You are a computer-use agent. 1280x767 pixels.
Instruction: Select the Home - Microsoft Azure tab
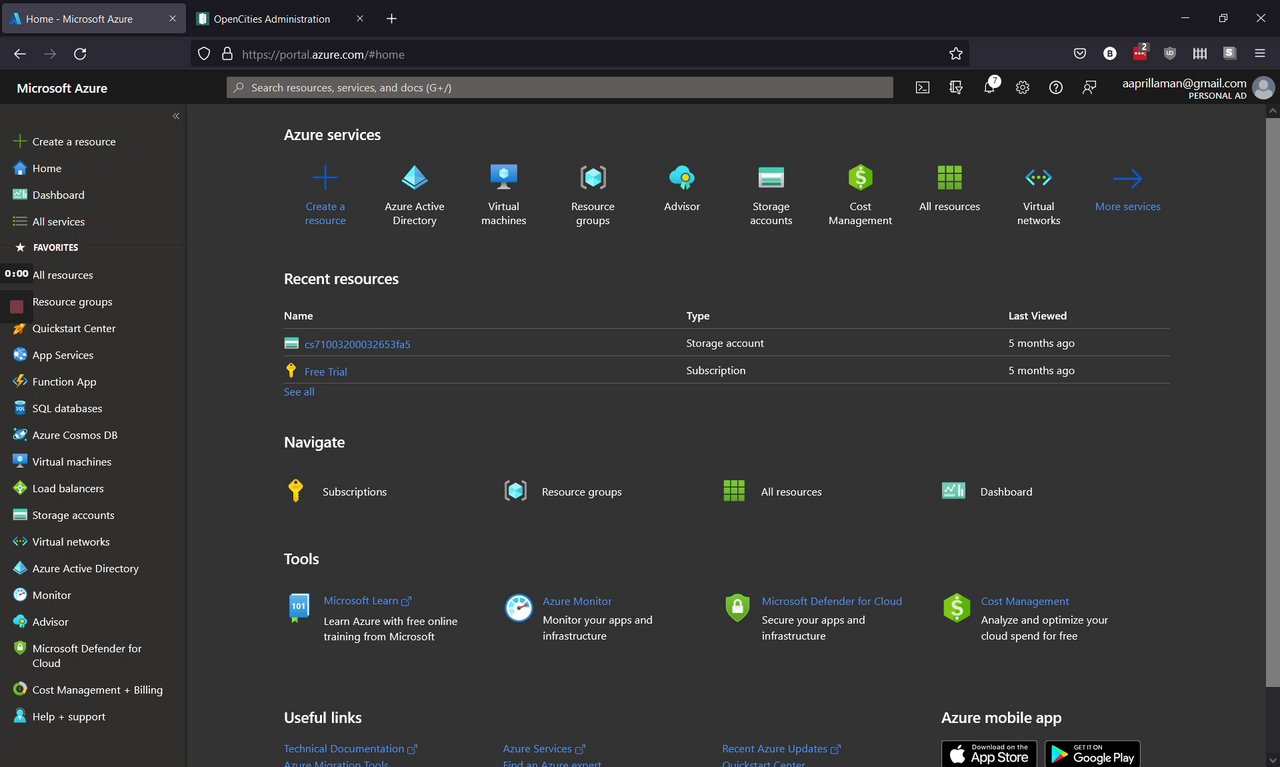coord(93,18)
